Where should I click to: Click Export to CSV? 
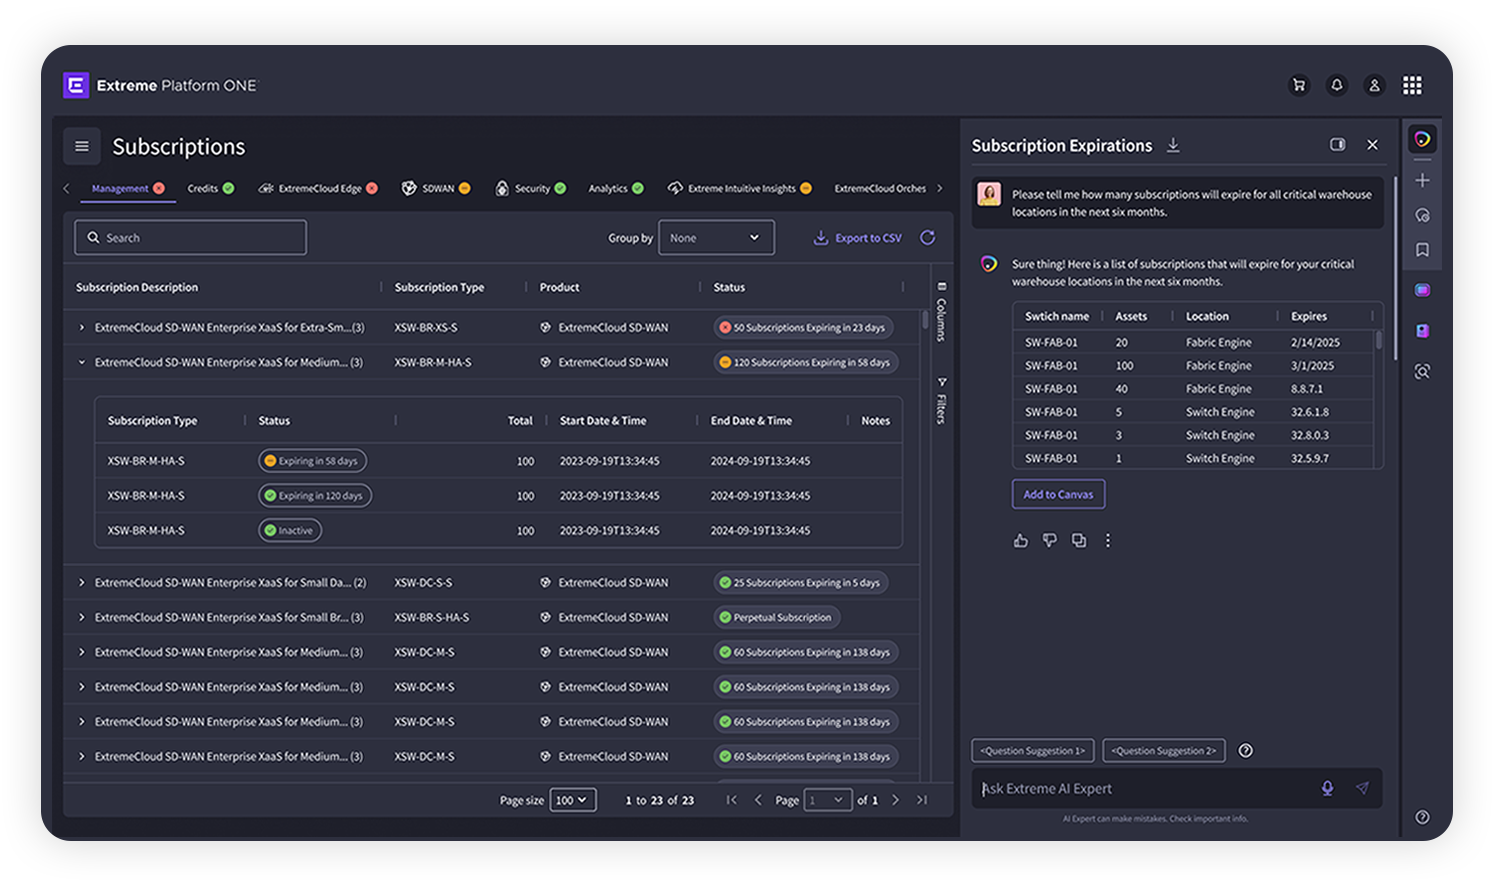point(858,238)
